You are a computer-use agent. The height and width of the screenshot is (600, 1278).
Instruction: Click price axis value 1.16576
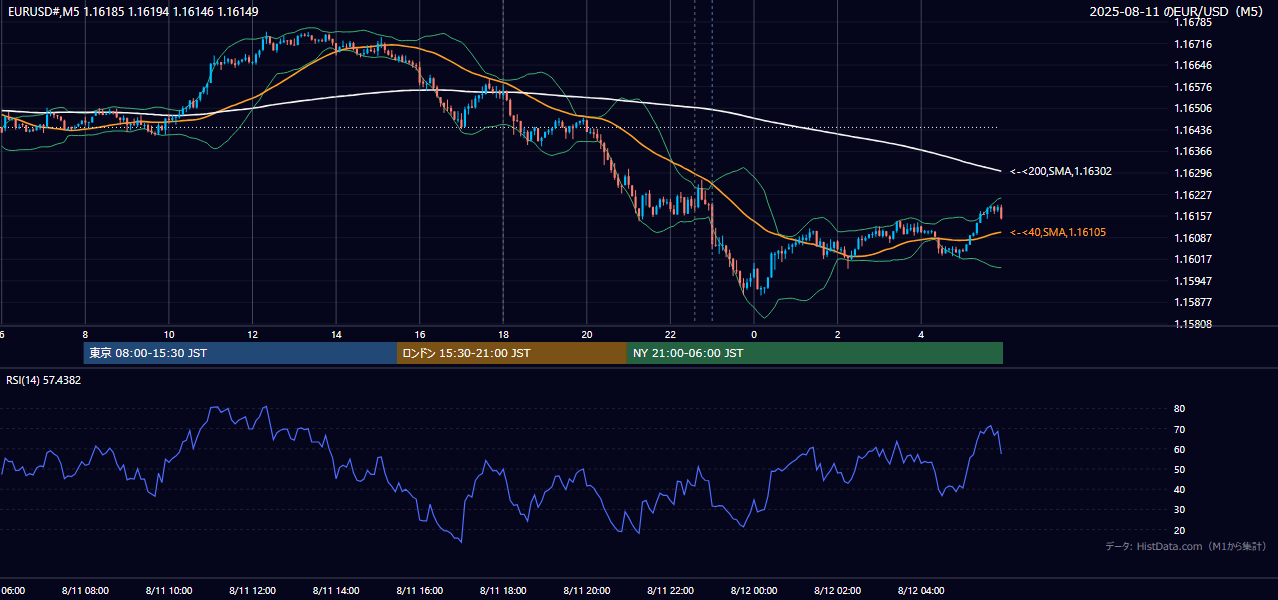[1194, 87]
